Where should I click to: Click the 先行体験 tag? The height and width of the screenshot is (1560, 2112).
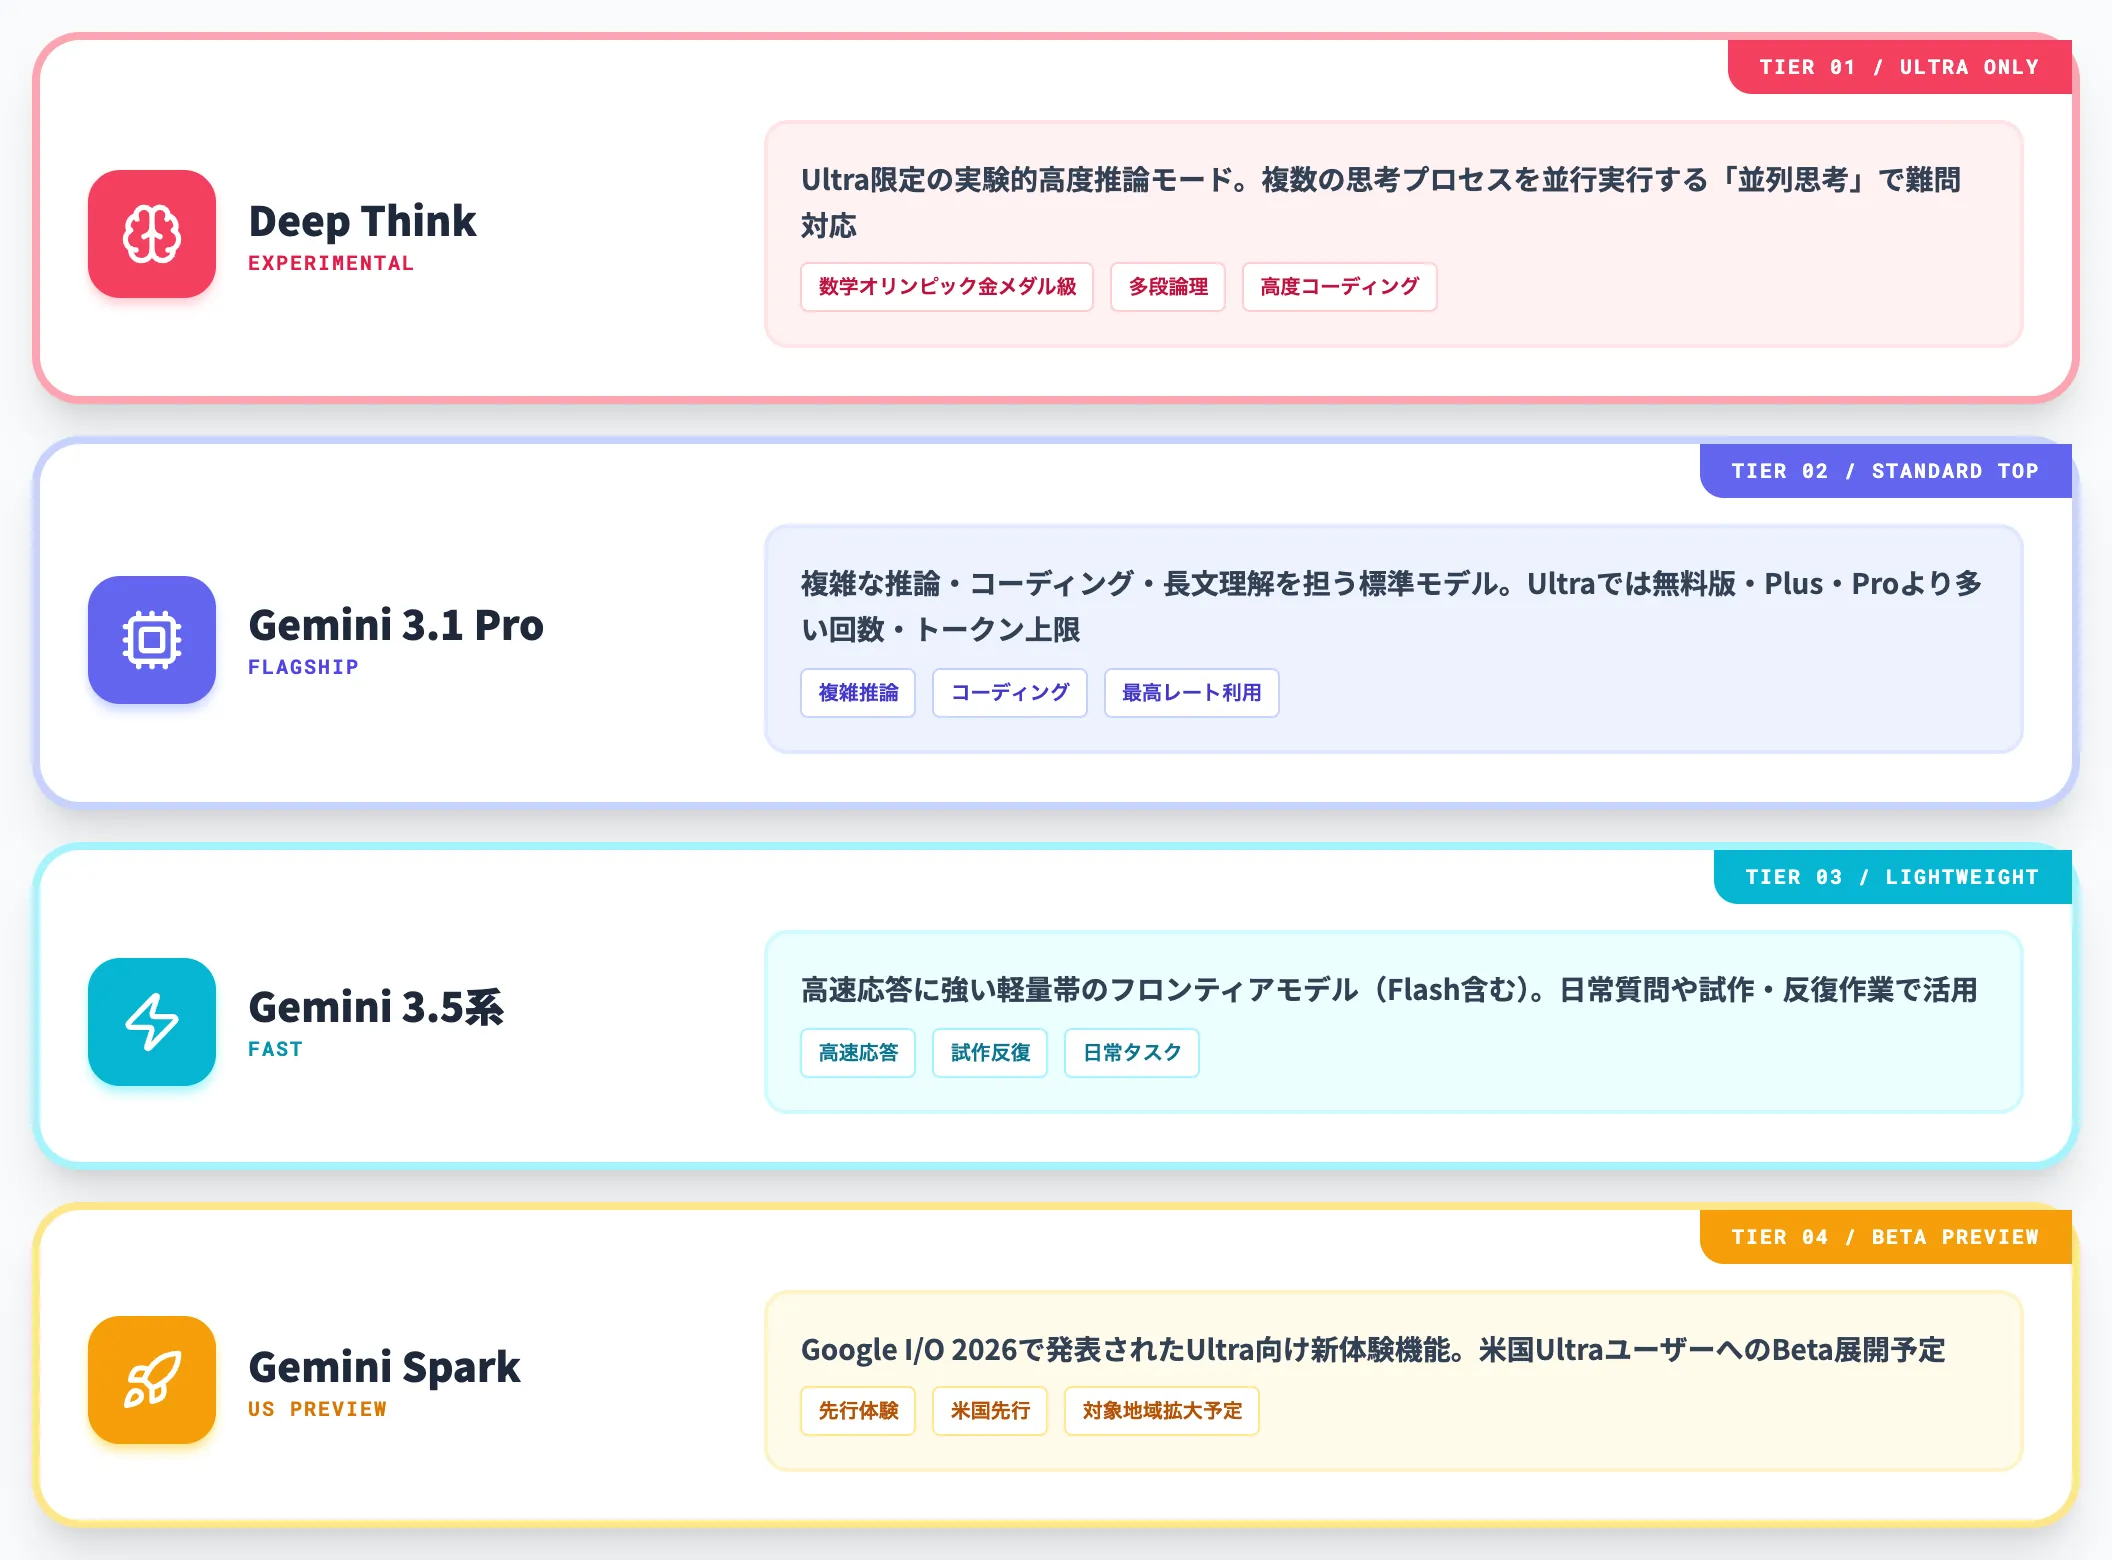click(858, 1411)
